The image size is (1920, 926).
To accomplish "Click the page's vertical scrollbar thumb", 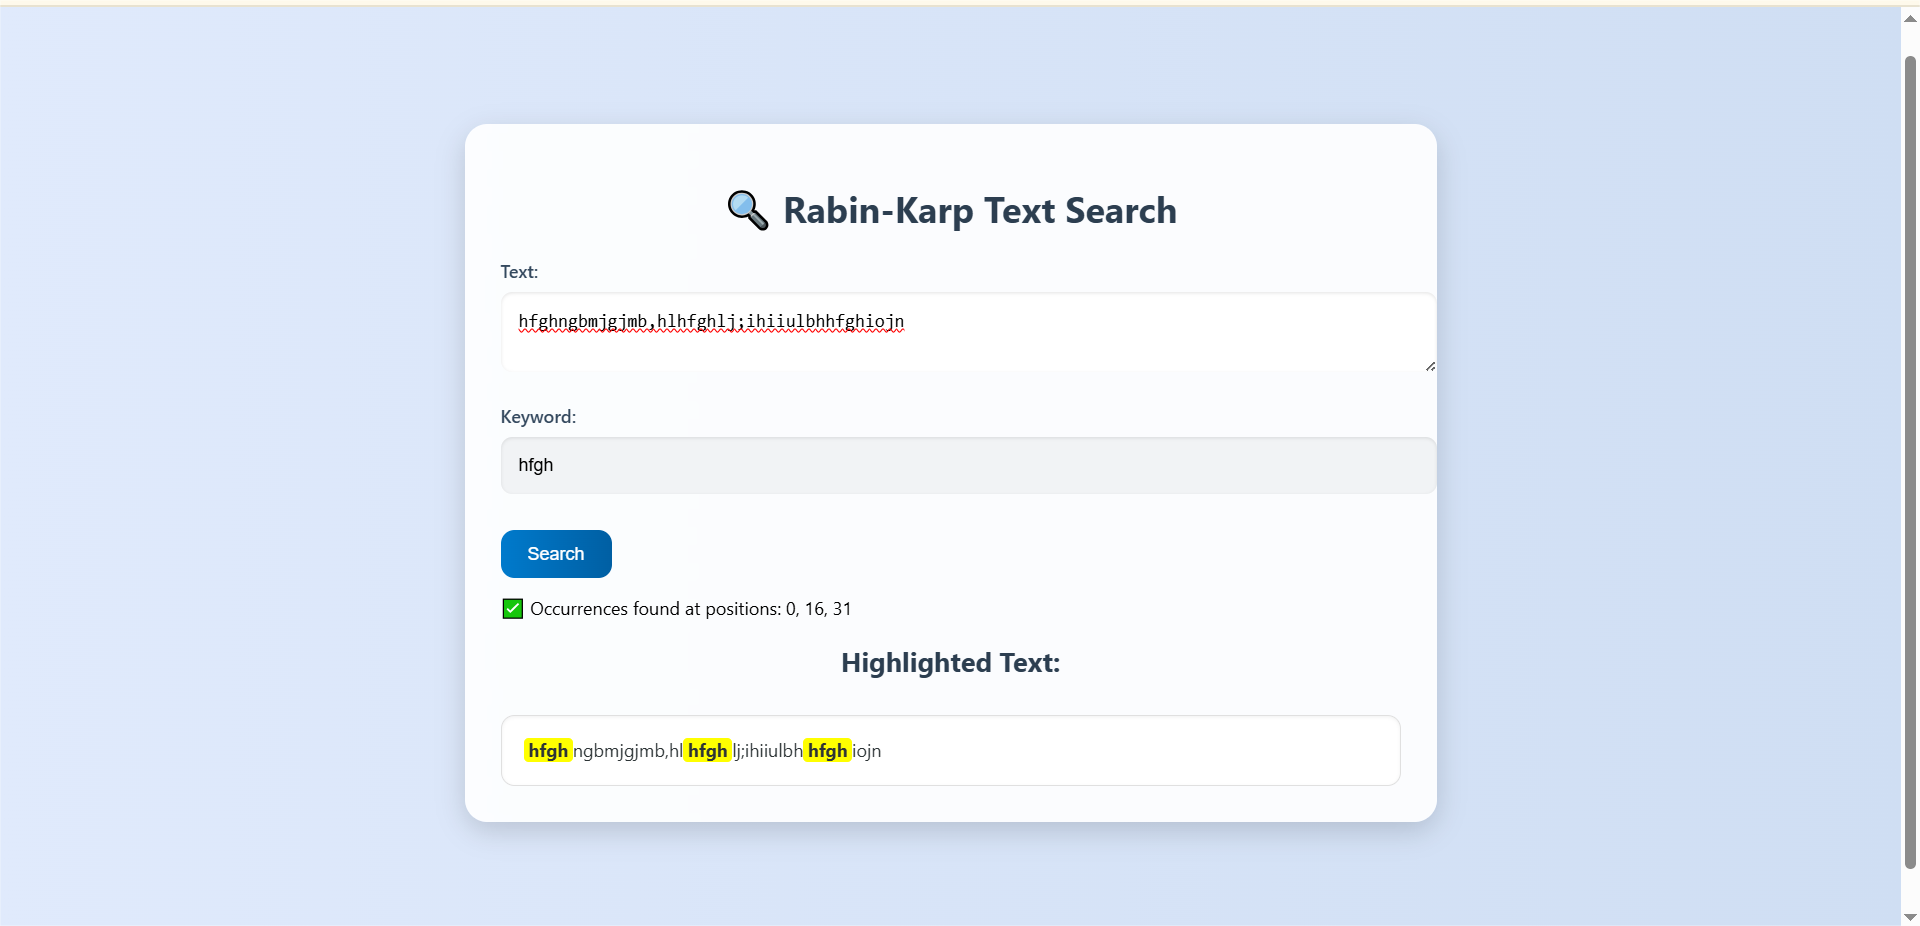I will (1910, 460).
